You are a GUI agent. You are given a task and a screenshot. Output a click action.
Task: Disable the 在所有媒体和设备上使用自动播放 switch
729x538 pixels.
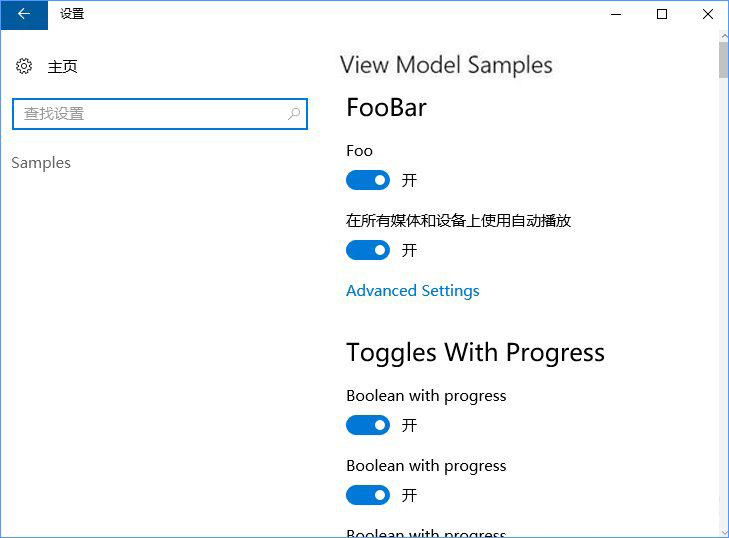(367, 250)
